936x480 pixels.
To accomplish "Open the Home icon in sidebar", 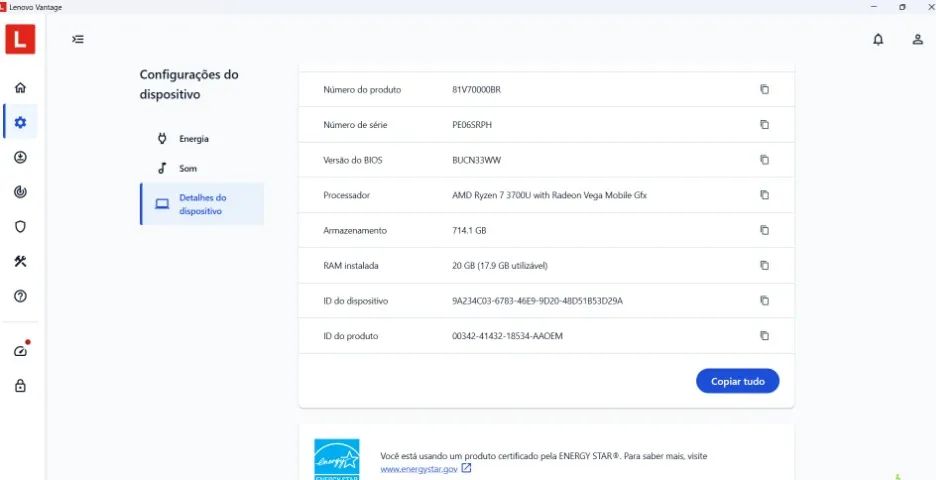I will tap(20, 88).
